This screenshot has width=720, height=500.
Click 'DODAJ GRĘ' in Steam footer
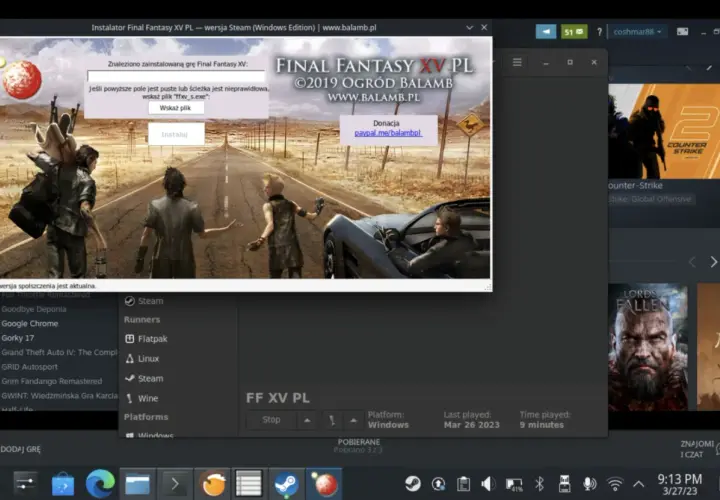pyautogui.click(x=20, y=449)
